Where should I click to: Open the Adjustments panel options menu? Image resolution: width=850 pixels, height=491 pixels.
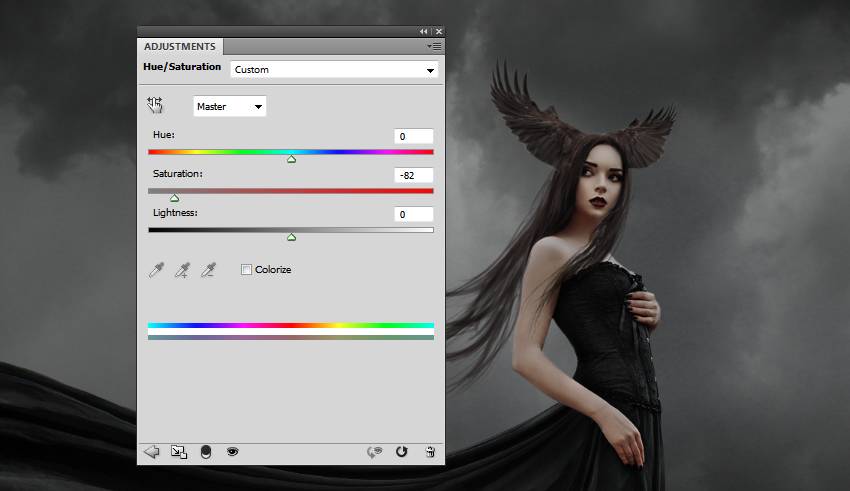[x=433, y=46]
